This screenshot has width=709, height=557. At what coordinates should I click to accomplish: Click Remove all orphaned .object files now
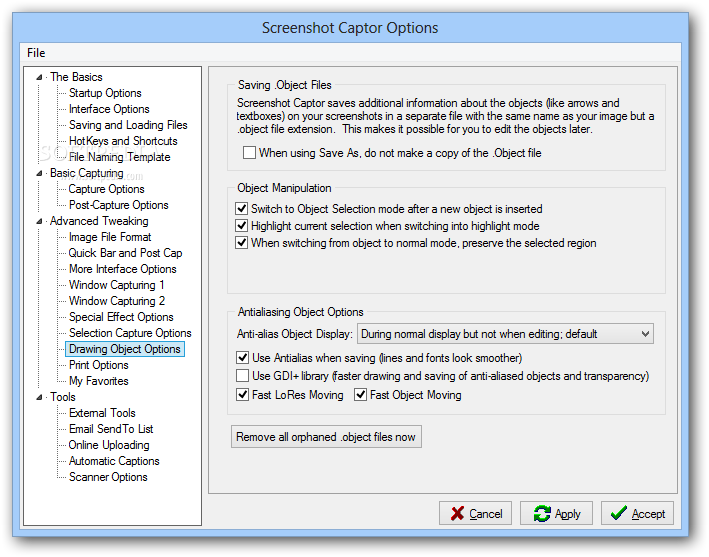[x=326, y=437]
